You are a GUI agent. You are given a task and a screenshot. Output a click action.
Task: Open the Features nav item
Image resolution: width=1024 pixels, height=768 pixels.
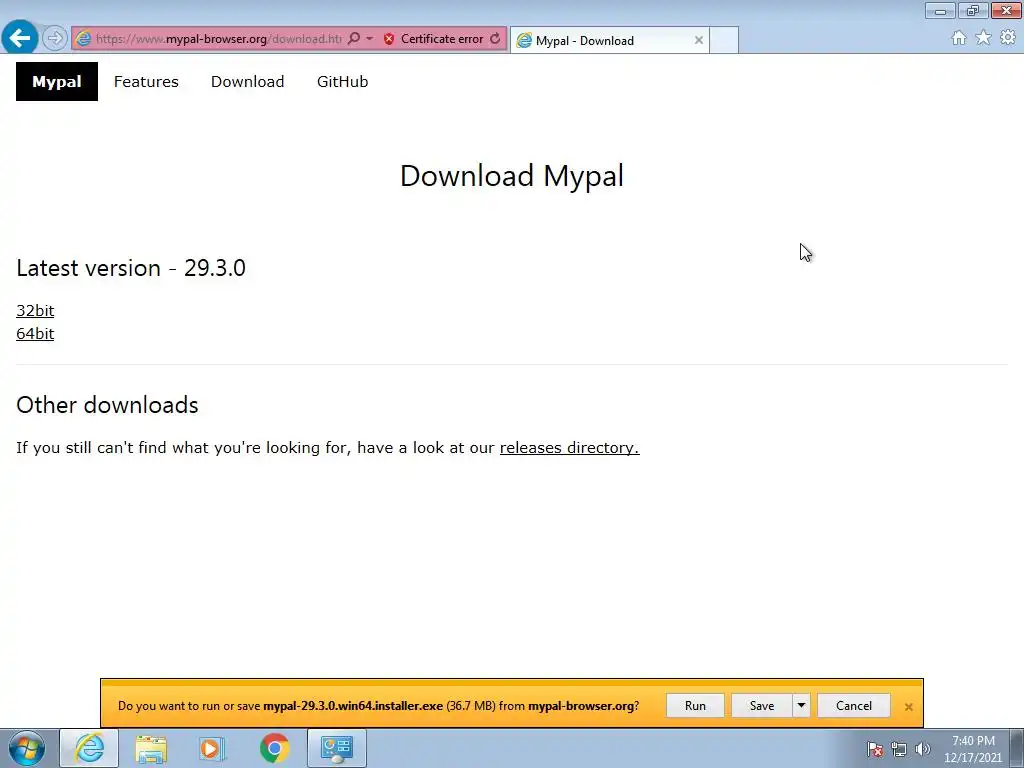(x=146, y=82)
